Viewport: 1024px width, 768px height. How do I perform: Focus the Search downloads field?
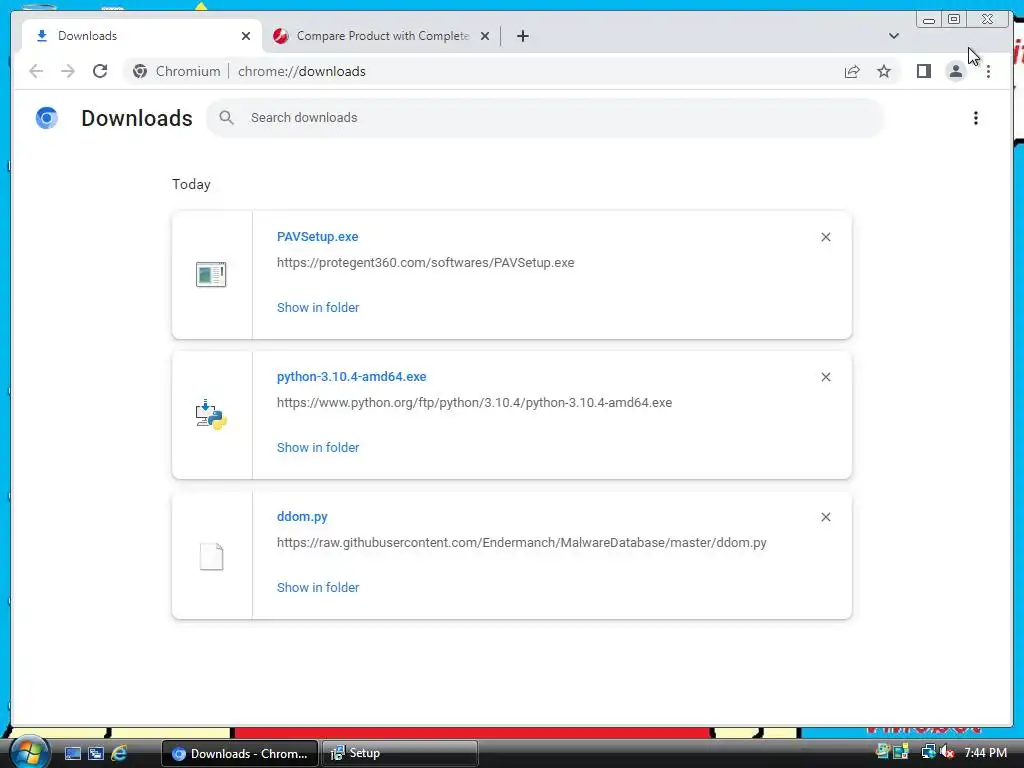click(x=545, y=118)
